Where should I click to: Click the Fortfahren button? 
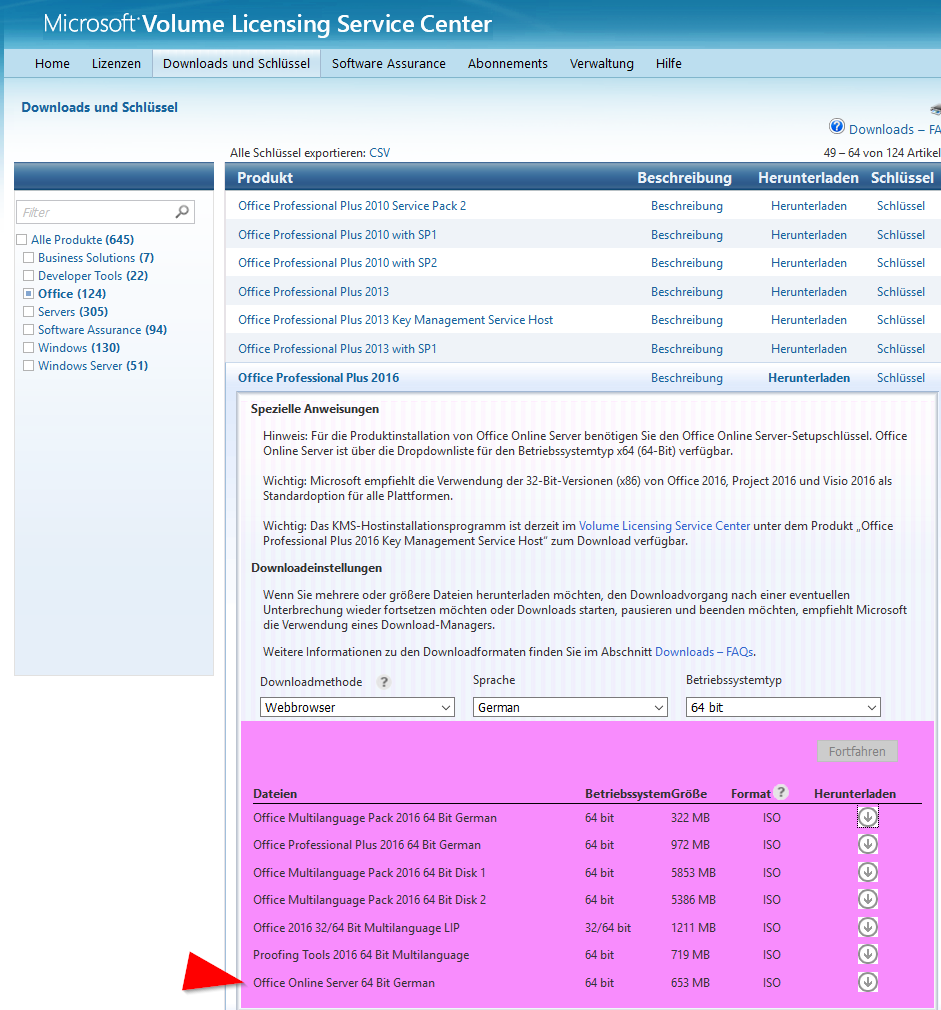pyautogui.click(x=857, y=751)
